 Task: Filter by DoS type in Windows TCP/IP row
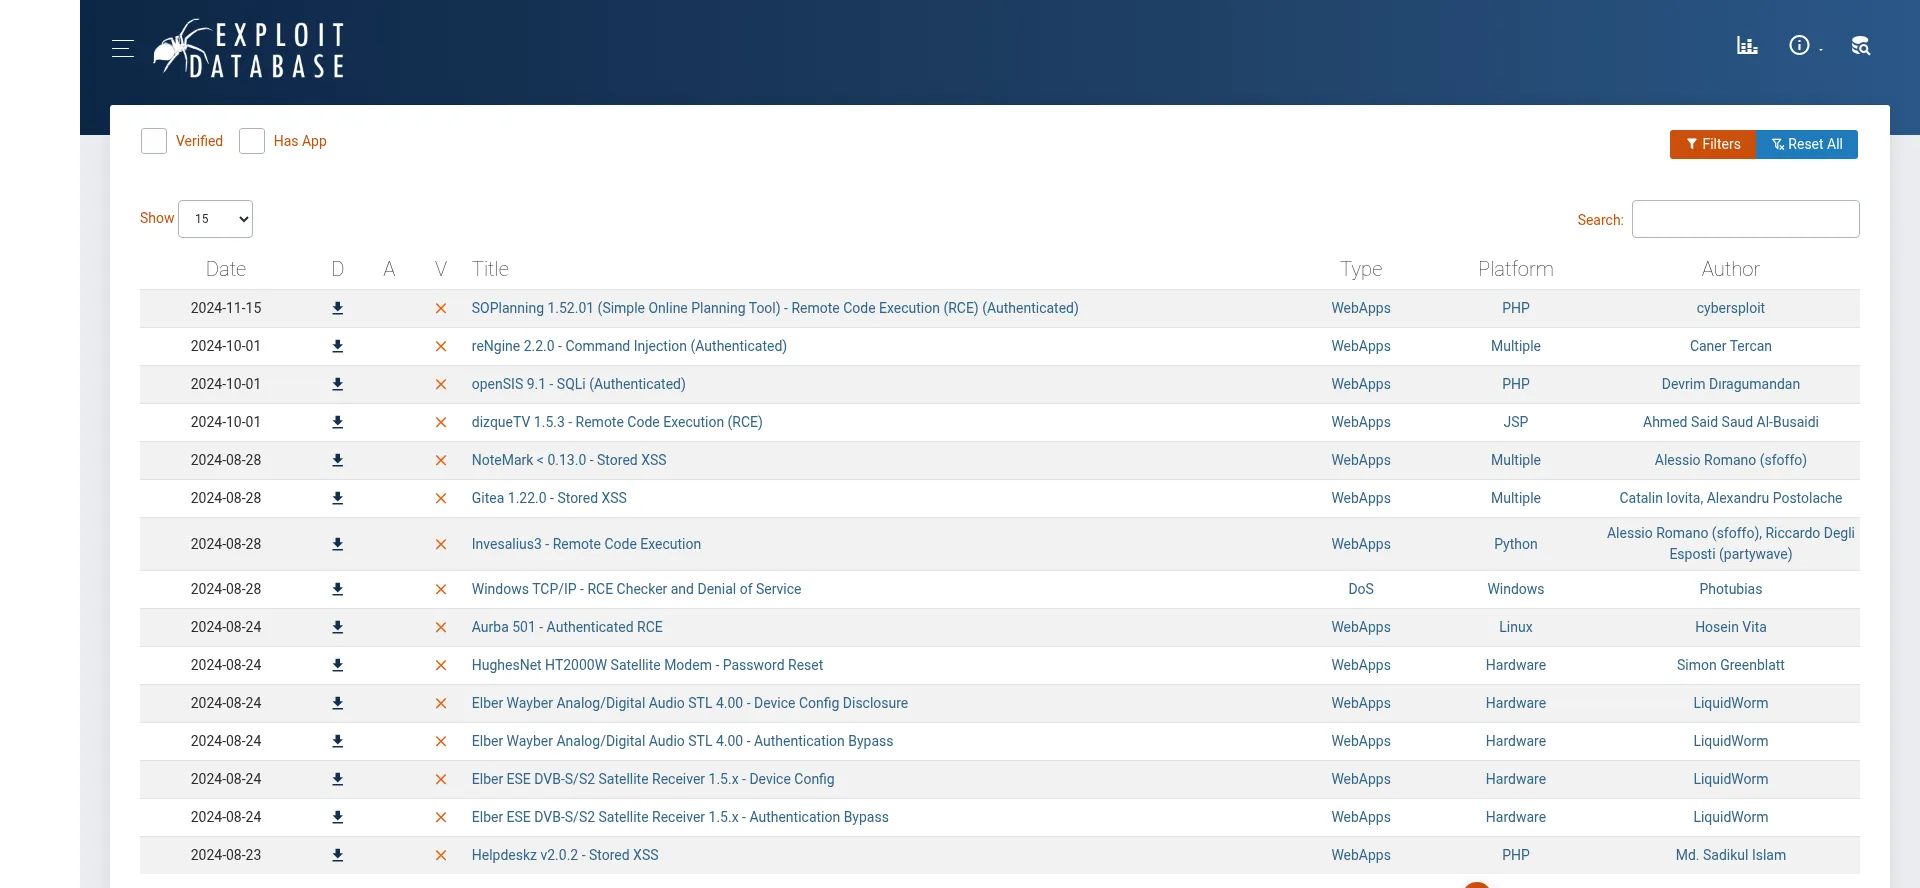(1361, 590)
